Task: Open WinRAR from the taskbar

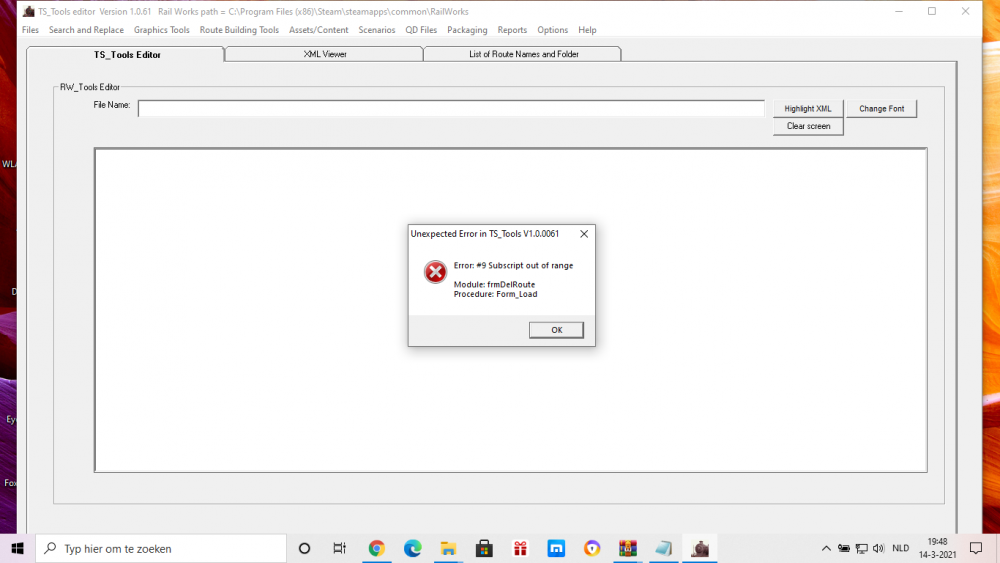Action: pyautogui.click(x=628, y=548)
